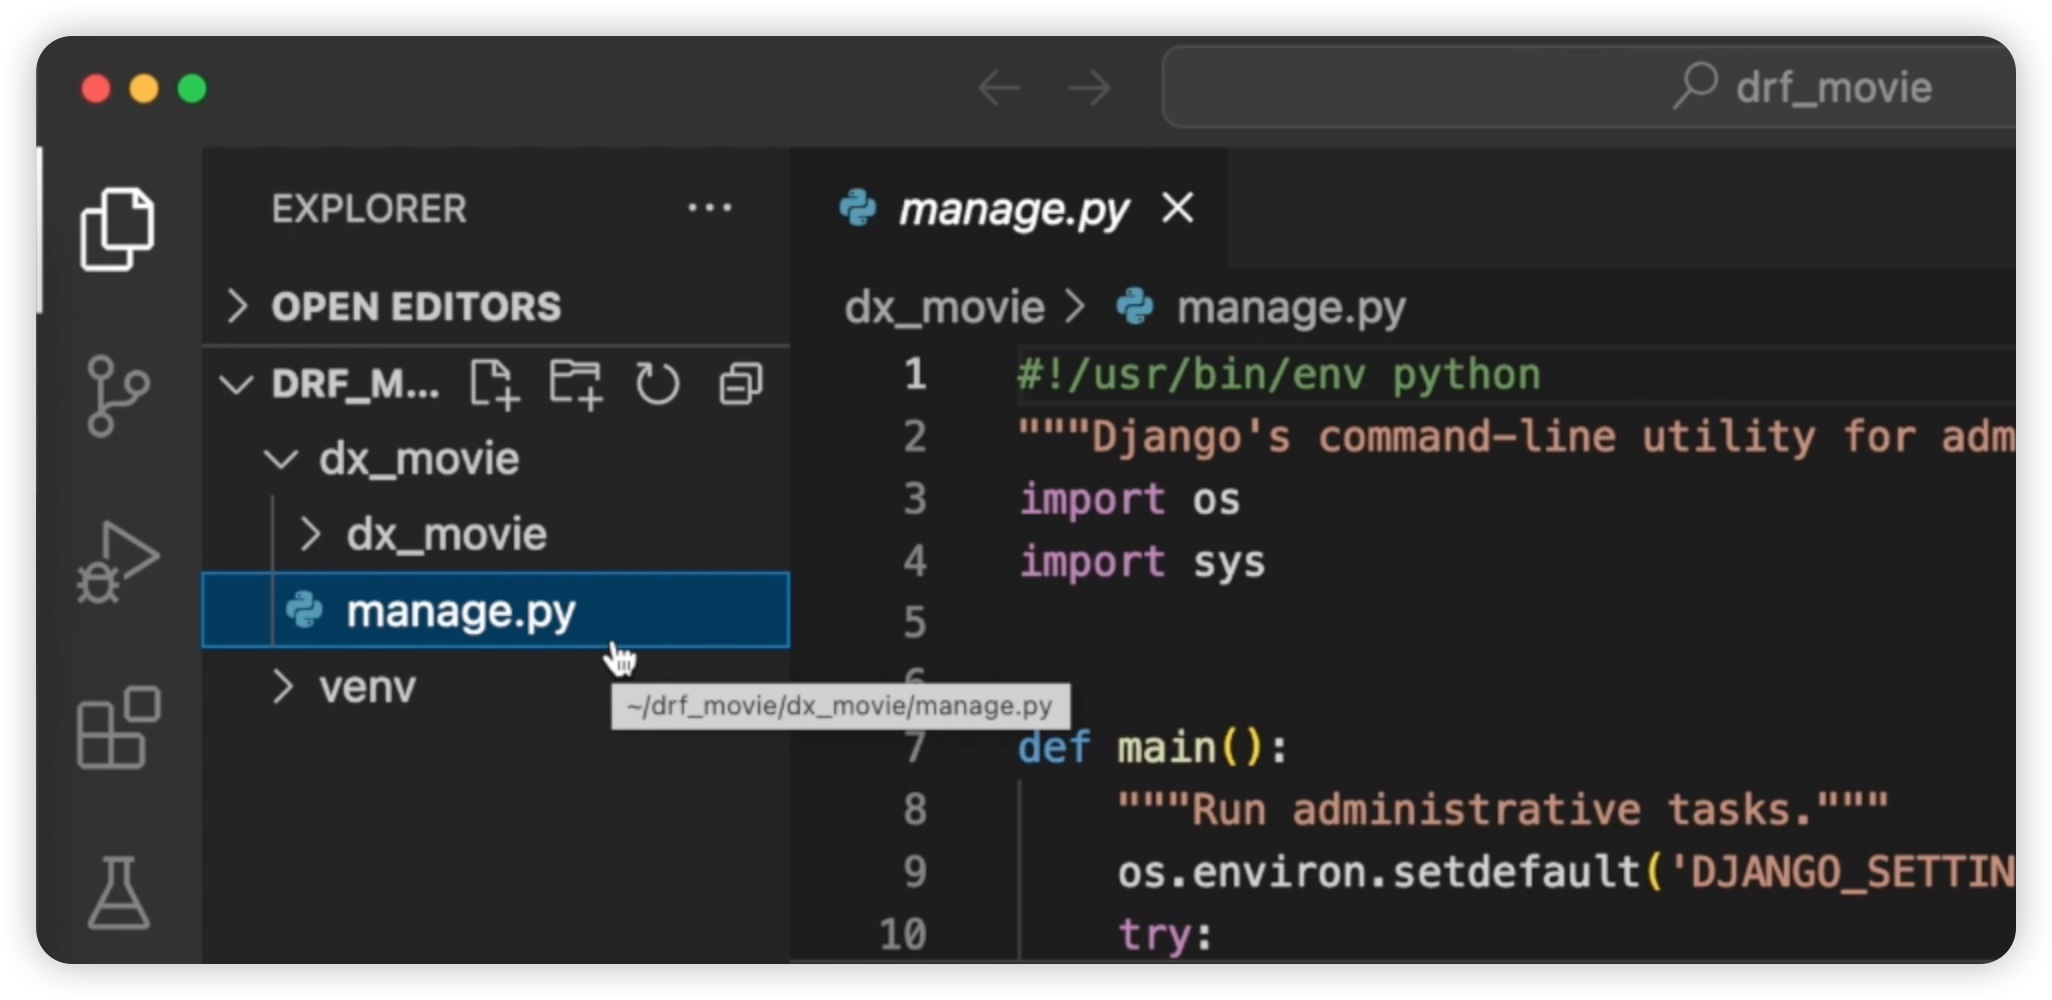Click the red close window button
This screenshot has width=2052, height=1000.
coord(96,89)
